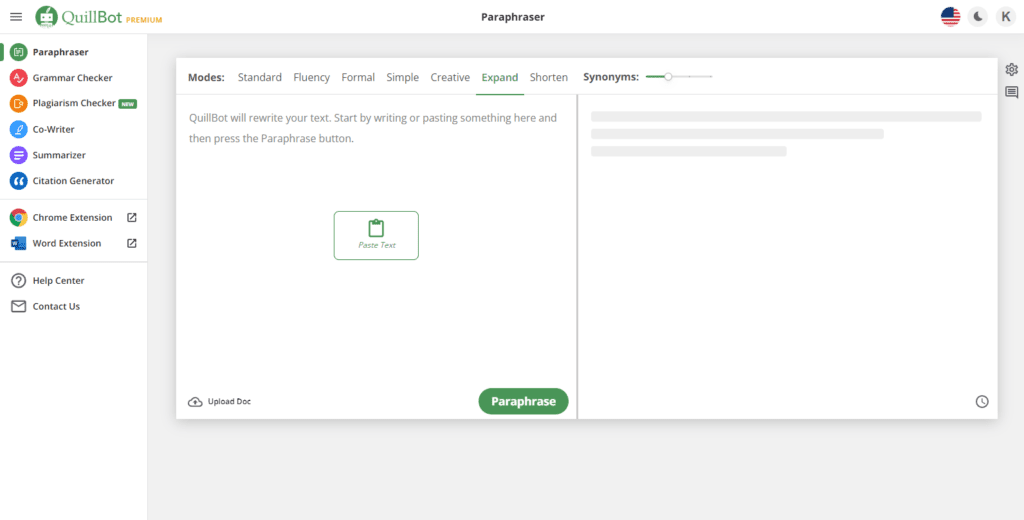
Task: Open Contact Us link
Action: [x=56, y=306]
